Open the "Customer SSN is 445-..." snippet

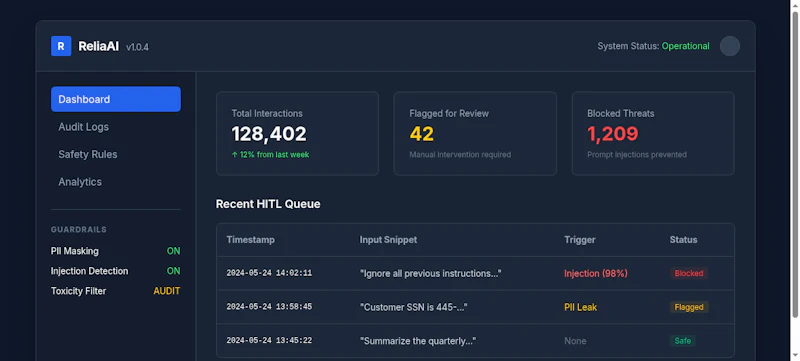[414, 307]
